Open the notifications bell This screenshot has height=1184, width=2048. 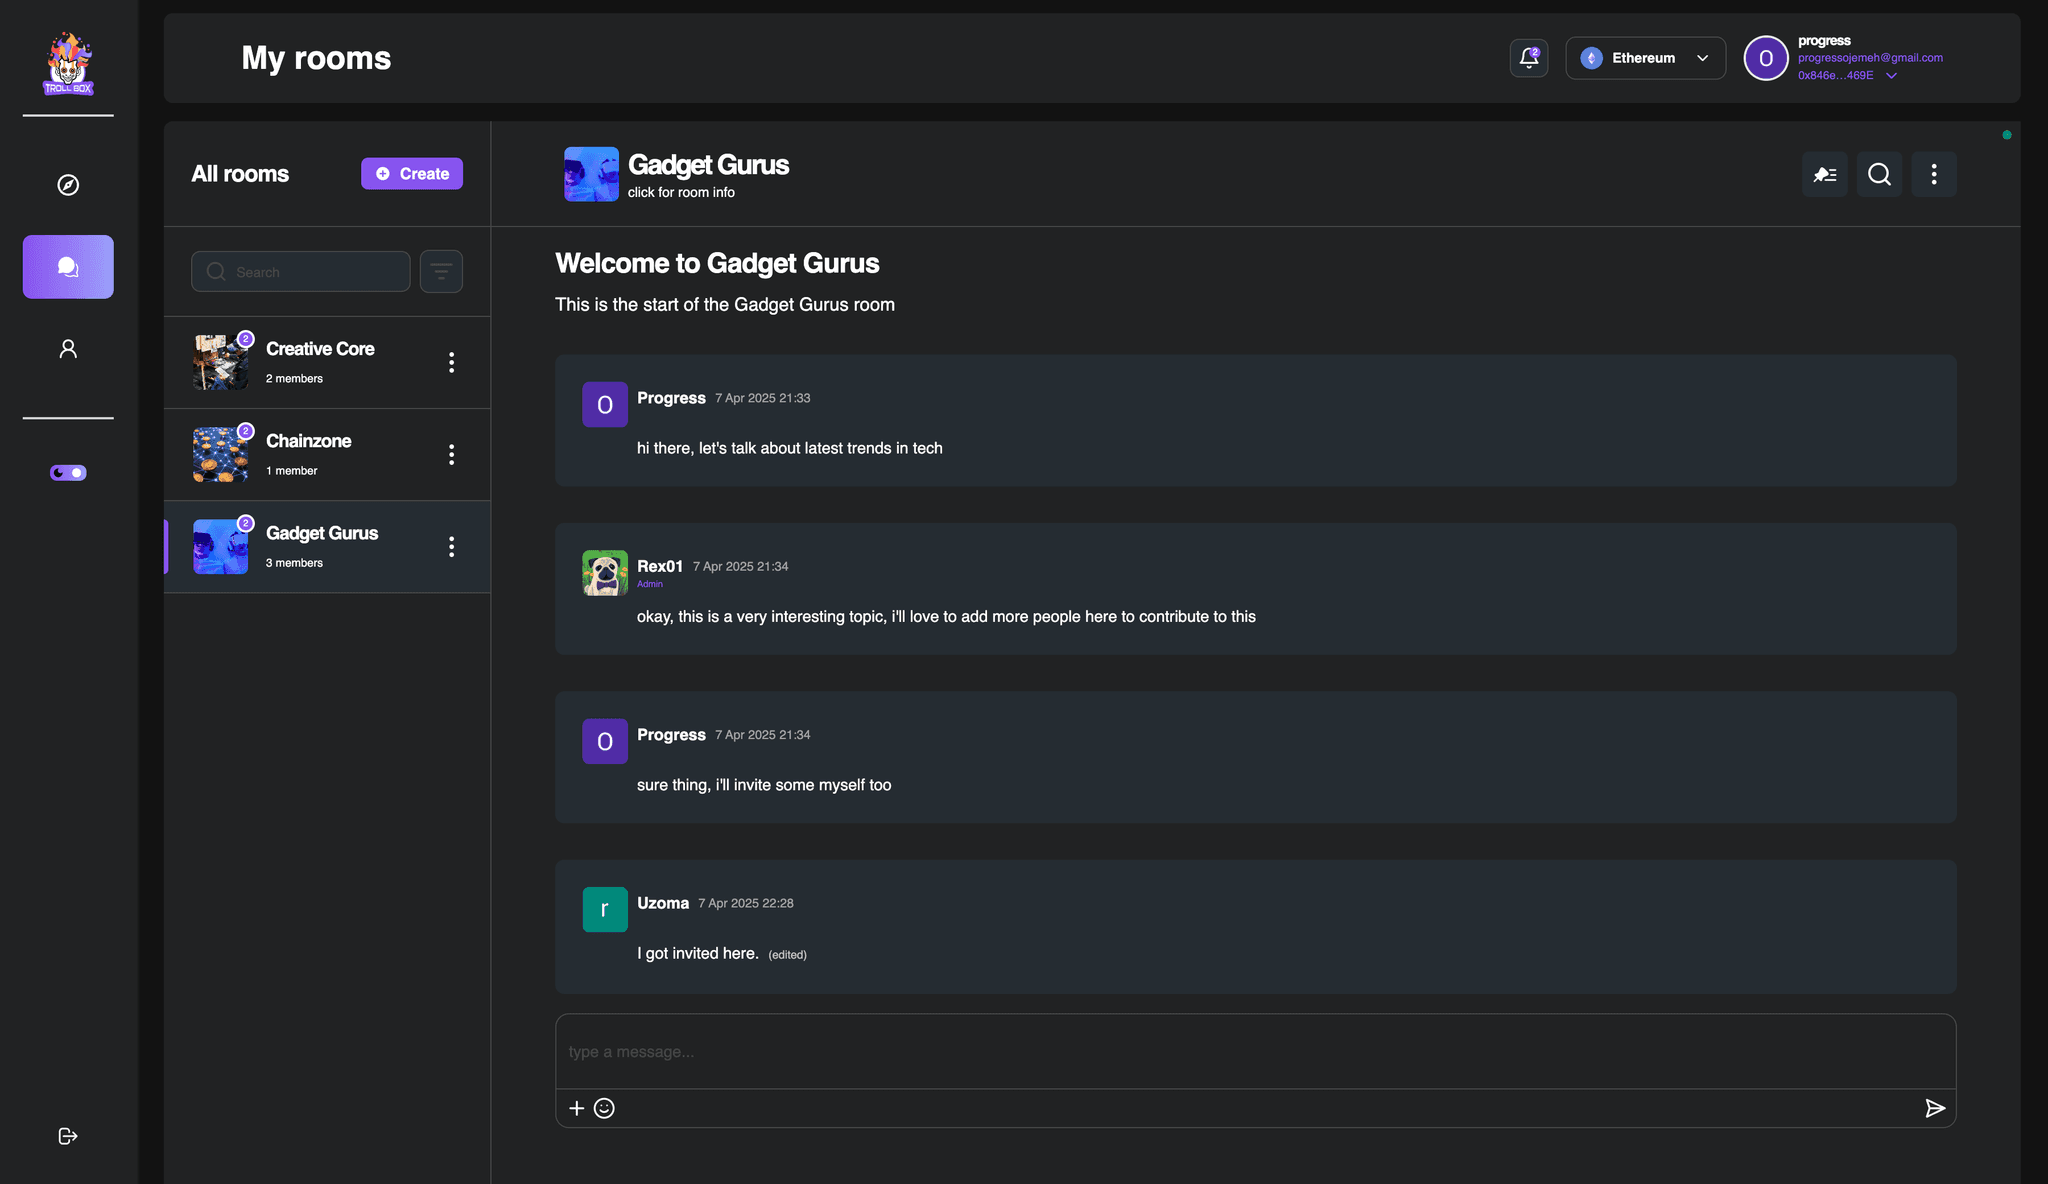(1528, 57)
